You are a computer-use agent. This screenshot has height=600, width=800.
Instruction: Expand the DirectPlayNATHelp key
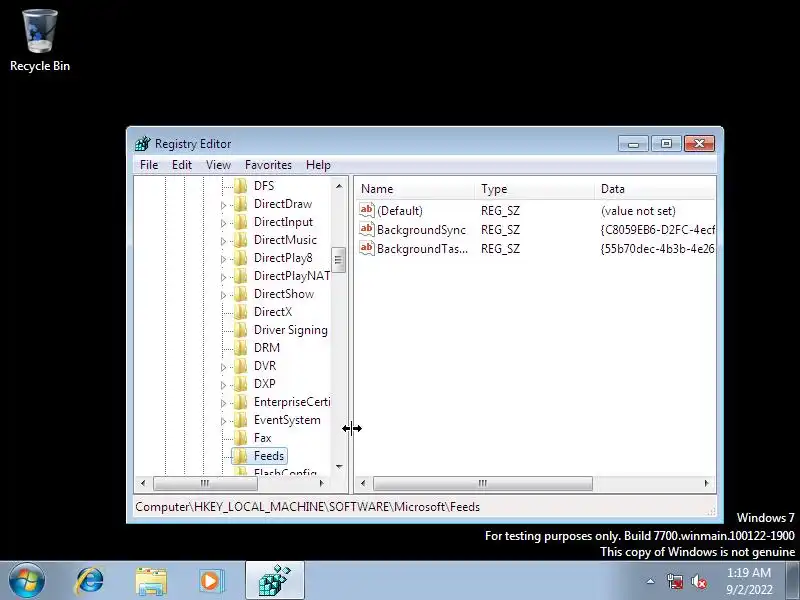click(223, 277)
